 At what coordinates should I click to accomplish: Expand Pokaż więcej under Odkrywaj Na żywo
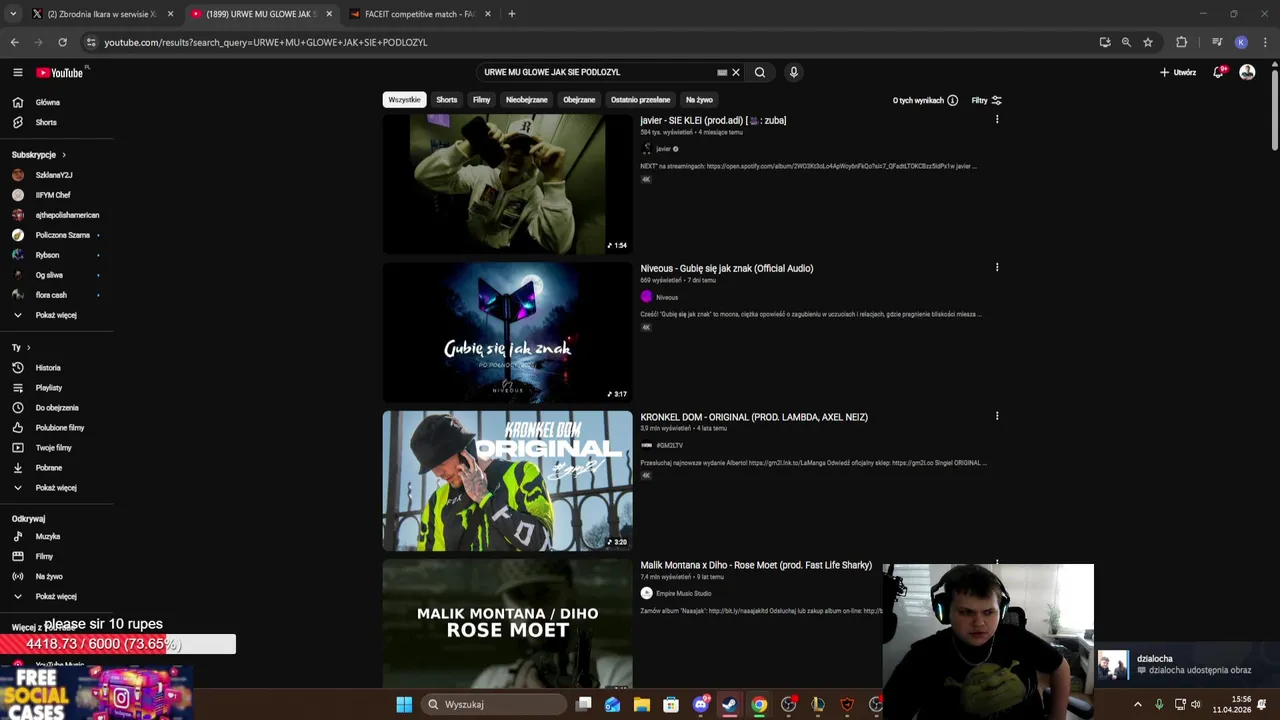pyautogui.click(x=56, y=597)
